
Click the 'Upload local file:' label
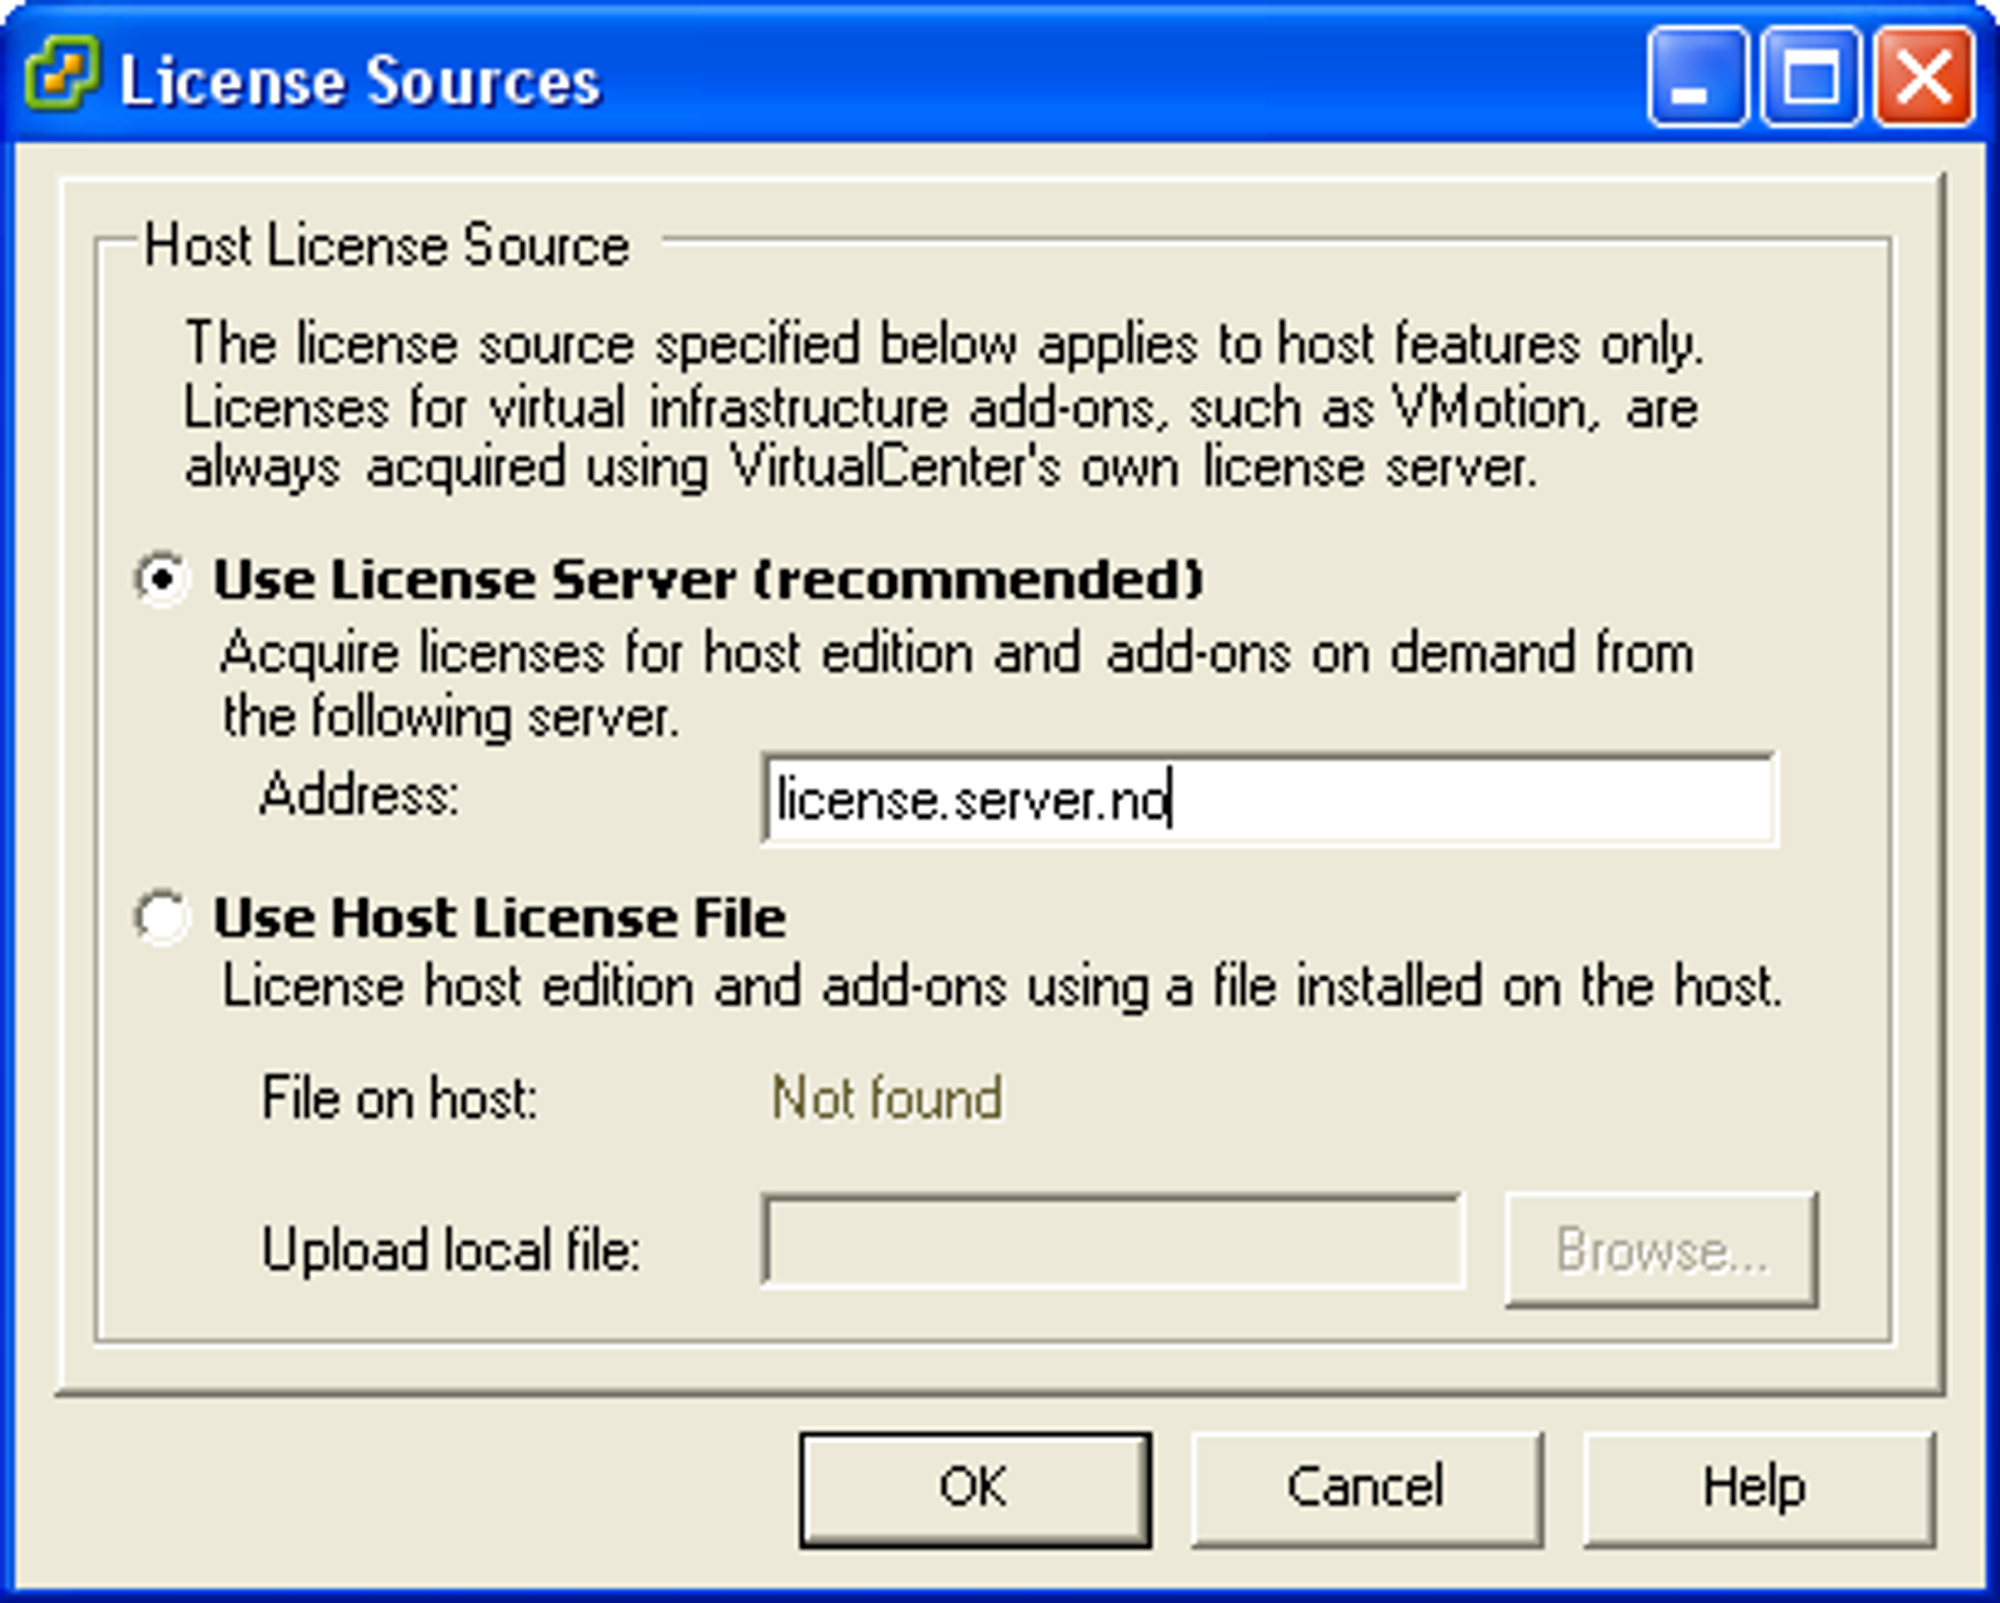(450, 1250)
